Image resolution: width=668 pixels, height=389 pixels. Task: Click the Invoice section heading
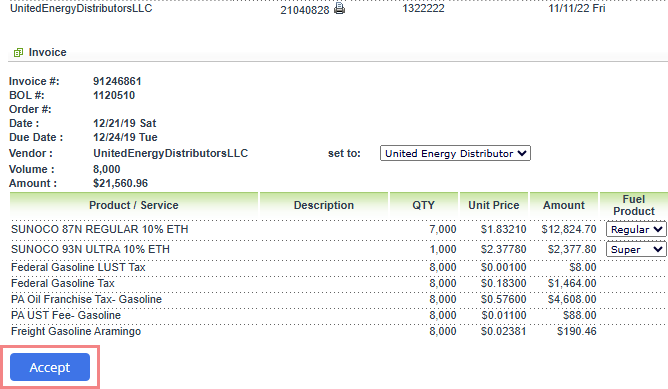47,52
